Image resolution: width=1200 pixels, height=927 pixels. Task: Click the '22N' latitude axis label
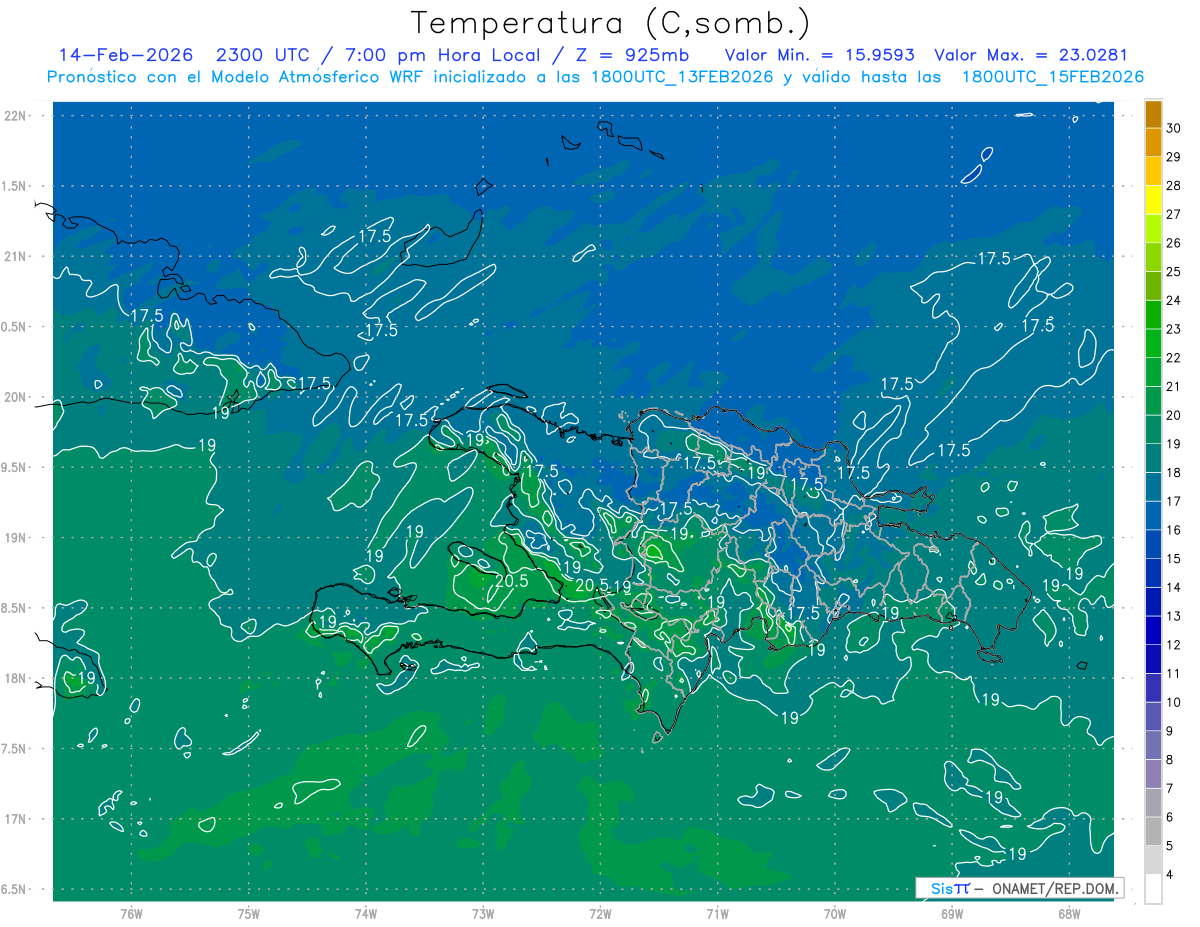pyautogui.click(x=16, y=116)
